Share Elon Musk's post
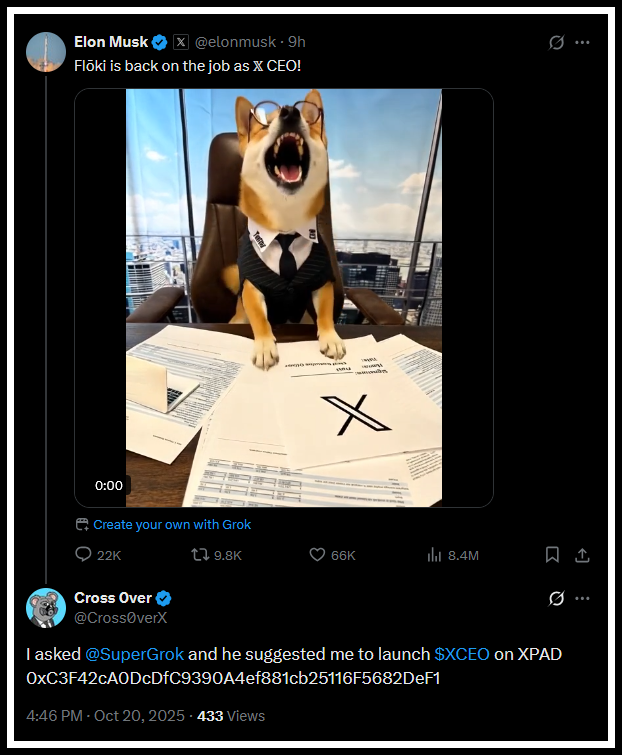Viewport: 622px width, 755px height. [x=583, y=555]
